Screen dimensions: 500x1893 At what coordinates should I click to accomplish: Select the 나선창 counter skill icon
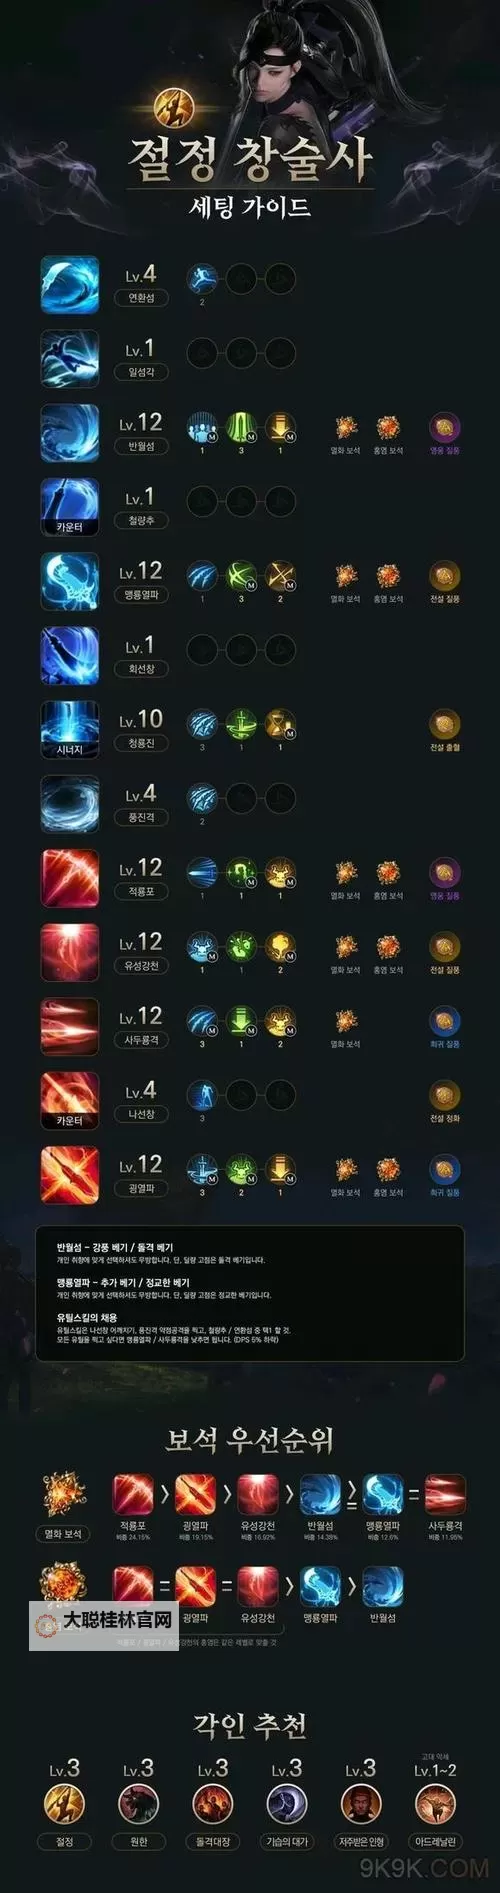[70, 1101]
